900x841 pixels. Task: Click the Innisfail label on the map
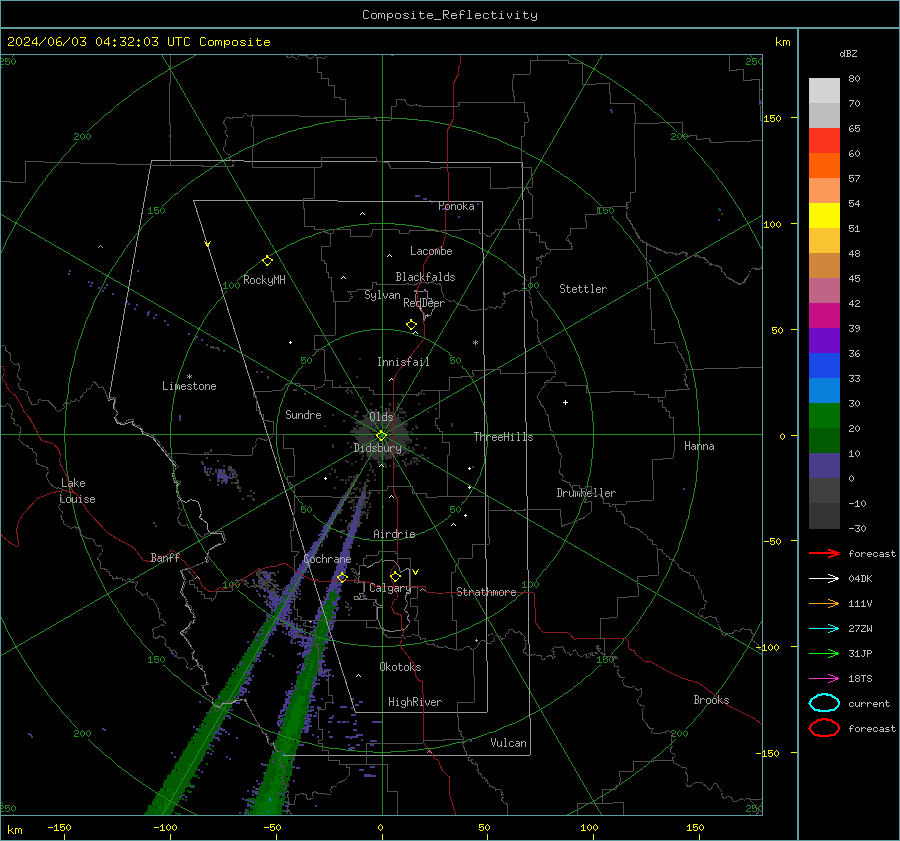pyautogui.click(x=403, y=362)
